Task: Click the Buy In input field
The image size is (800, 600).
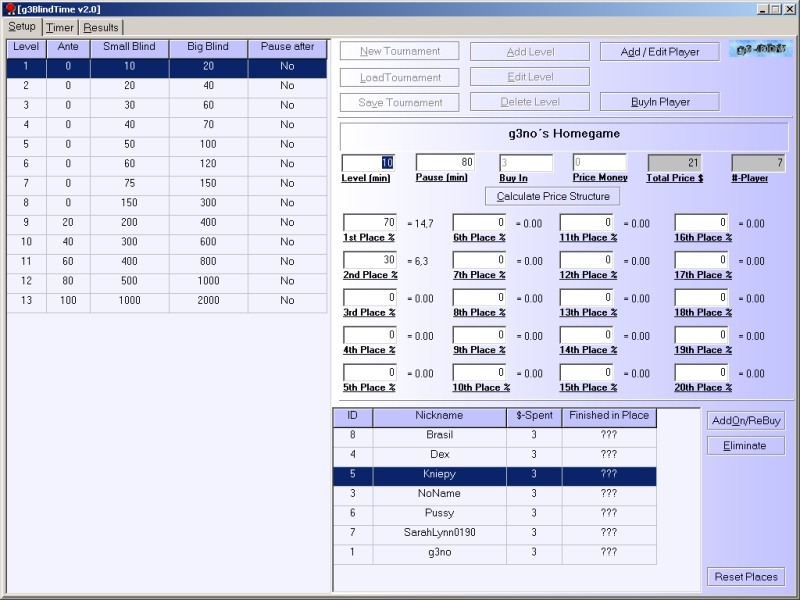Action: pos(526,163)
